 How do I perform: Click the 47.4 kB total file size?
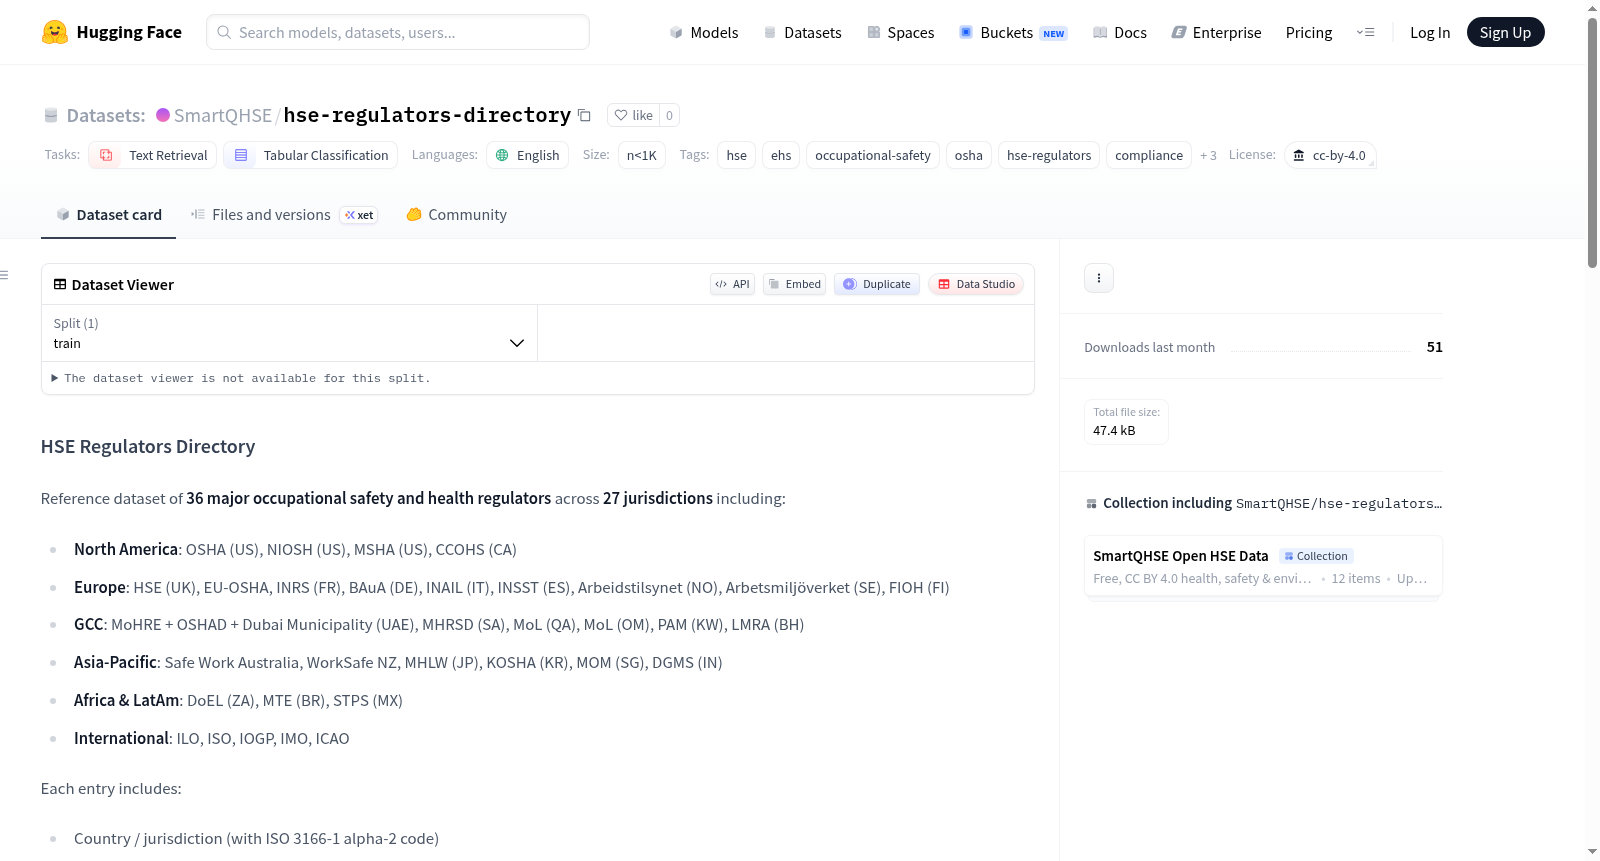click(1114, 431)
